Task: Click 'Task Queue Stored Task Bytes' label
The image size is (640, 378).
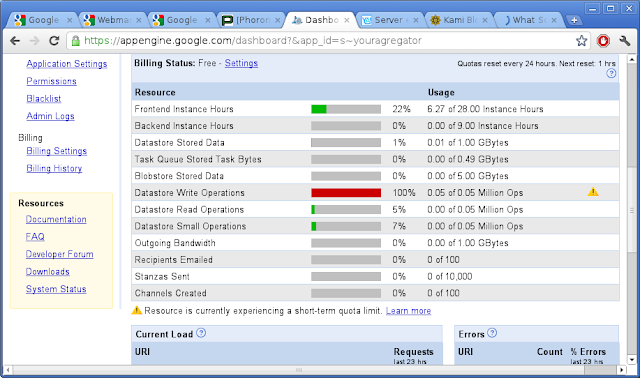Action: click(x=198, y=159)
